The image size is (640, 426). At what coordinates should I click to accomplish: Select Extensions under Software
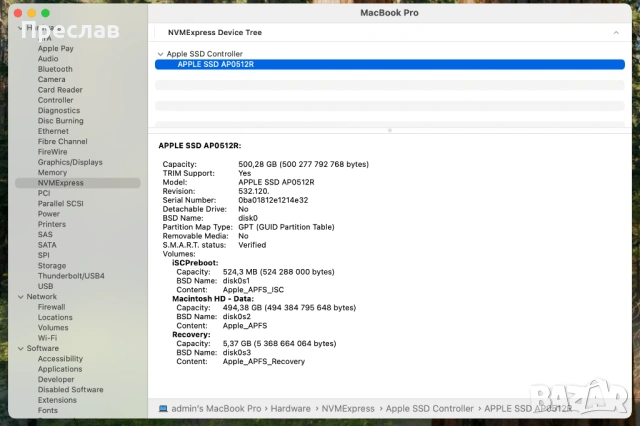57,400
